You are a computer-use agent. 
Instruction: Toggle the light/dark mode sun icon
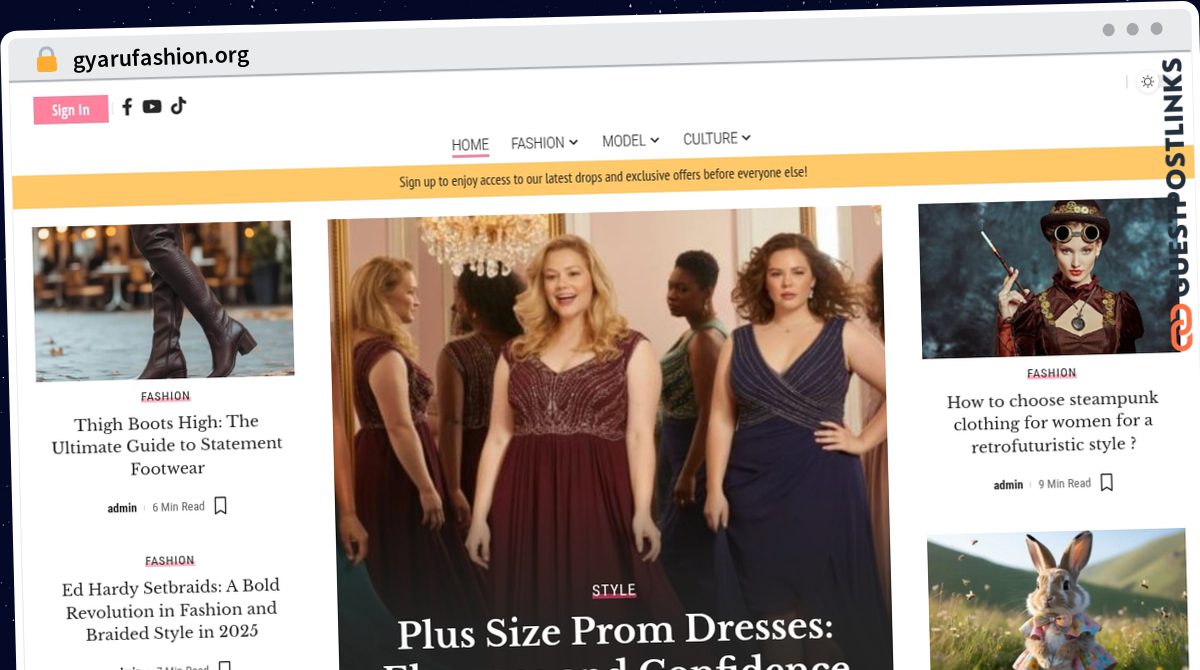point(1147,82)
